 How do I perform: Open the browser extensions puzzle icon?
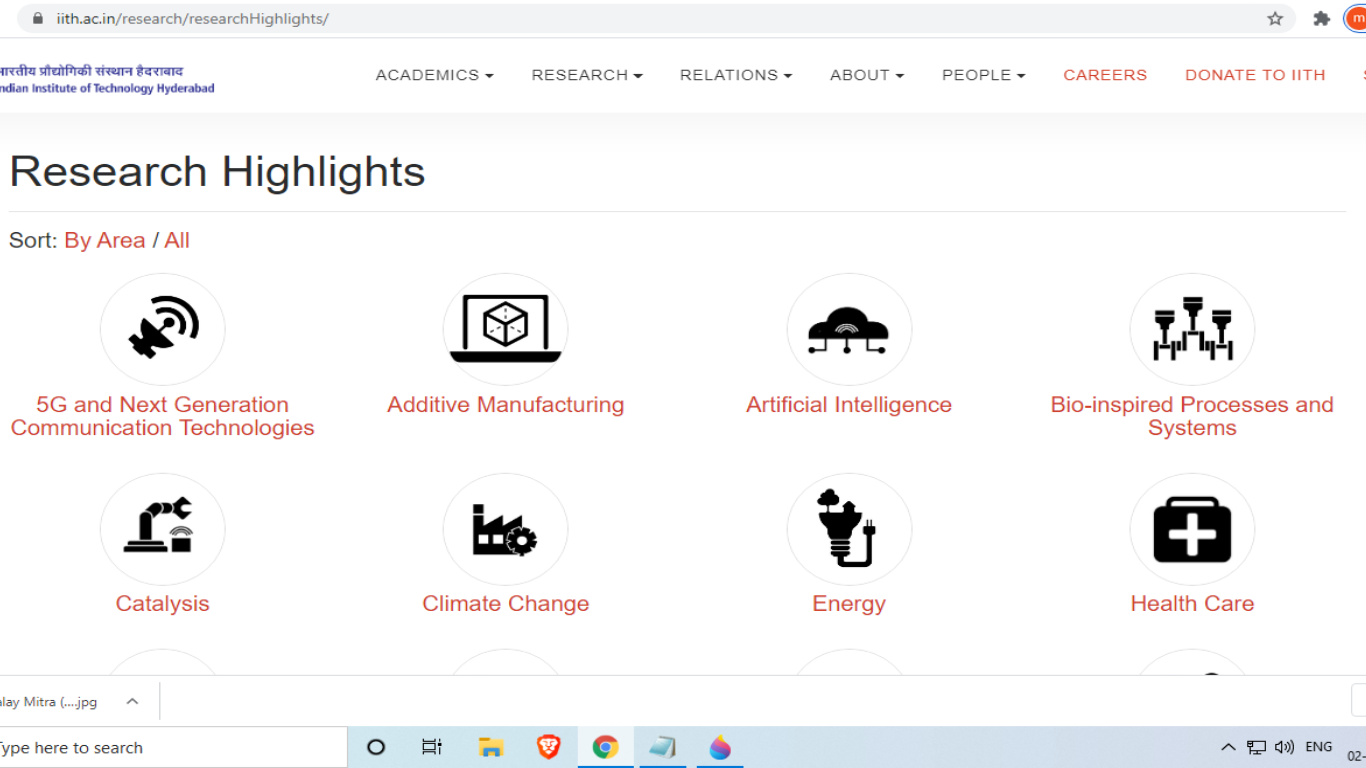point(1320,17)
